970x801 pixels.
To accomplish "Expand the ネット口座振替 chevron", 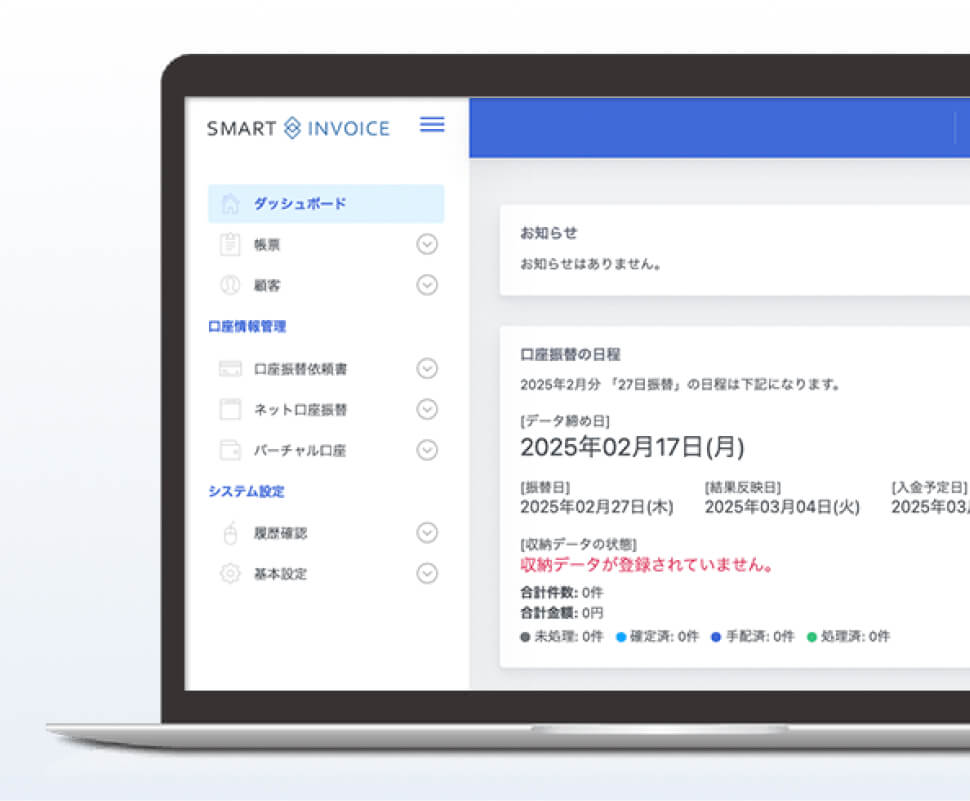I will [427, 409].
